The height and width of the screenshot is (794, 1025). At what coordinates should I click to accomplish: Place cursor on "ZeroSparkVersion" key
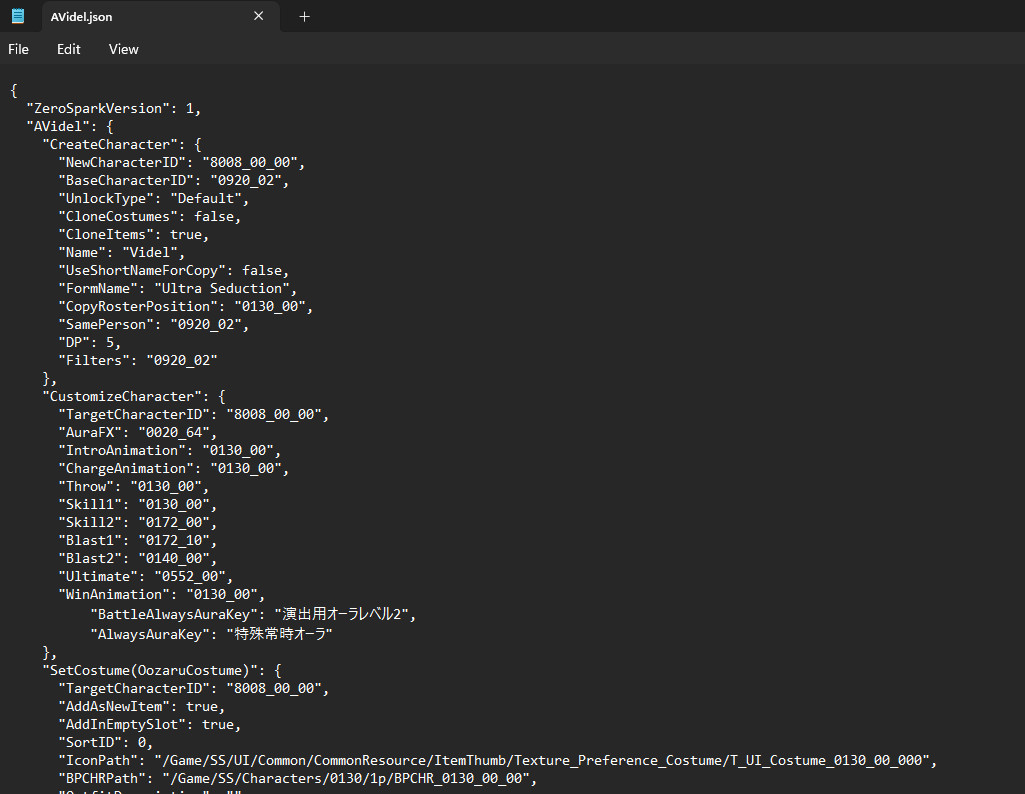click(98, 108)
